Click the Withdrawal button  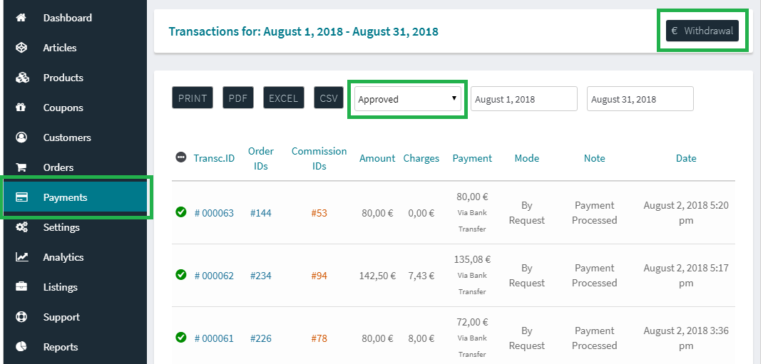702,31
